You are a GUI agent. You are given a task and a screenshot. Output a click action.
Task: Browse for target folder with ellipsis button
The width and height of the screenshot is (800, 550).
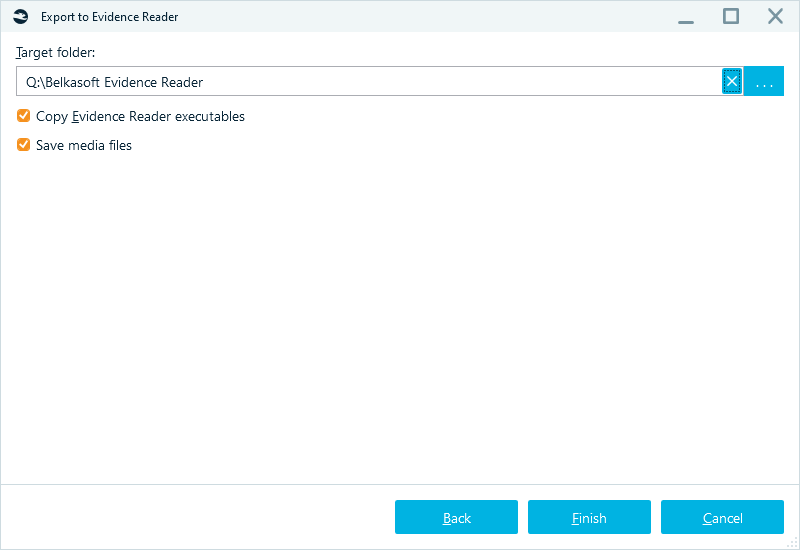click(764, 81)
